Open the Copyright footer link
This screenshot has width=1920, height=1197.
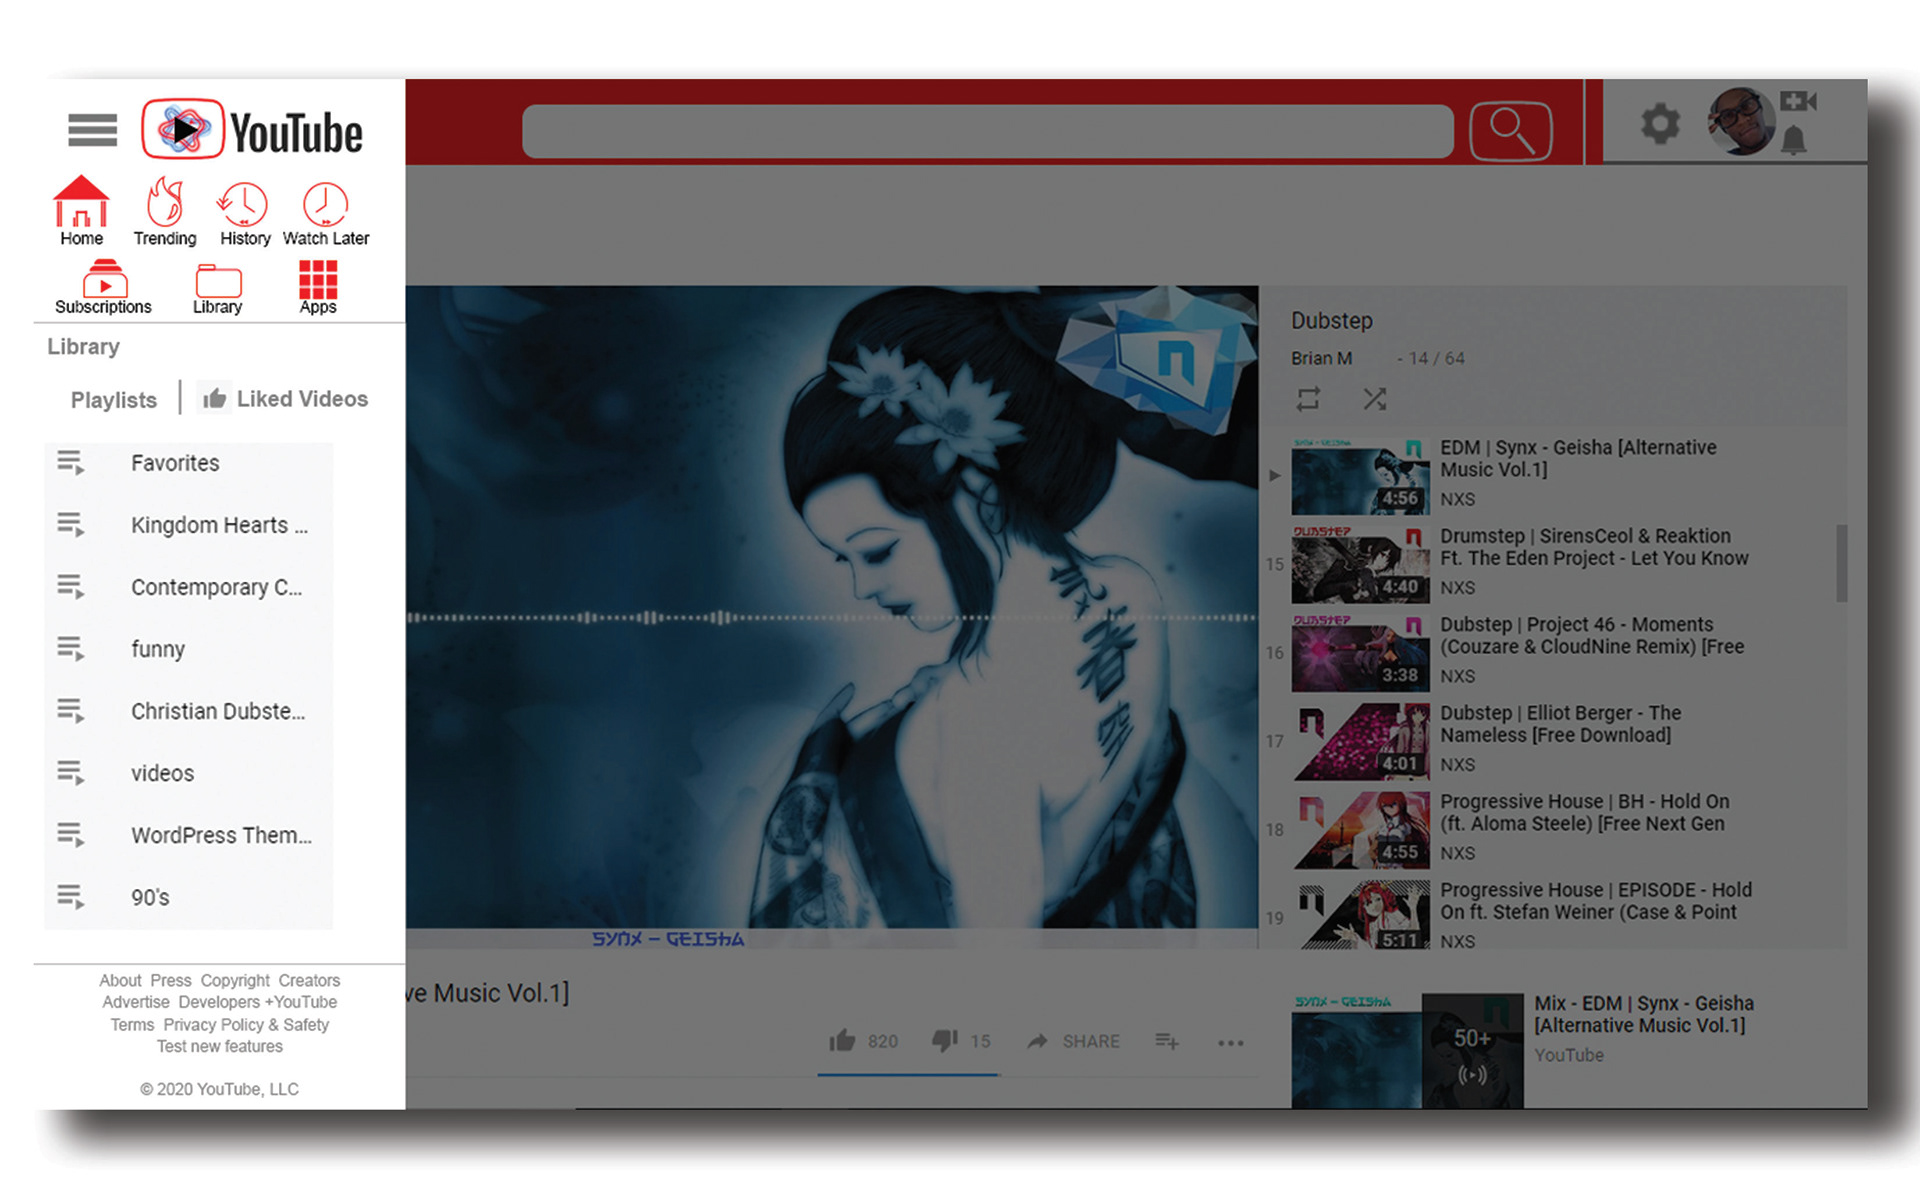pyautogui.click(x=235, y=980)
